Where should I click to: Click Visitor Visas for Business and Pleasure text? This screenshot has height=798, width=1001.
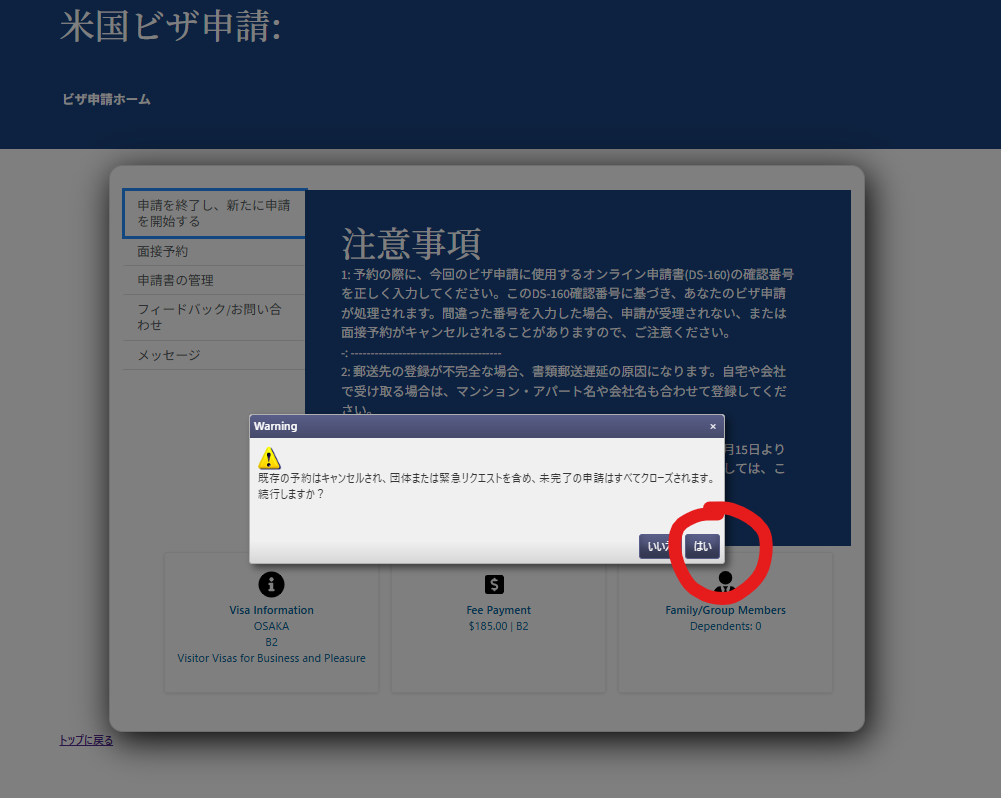[271, 658]
